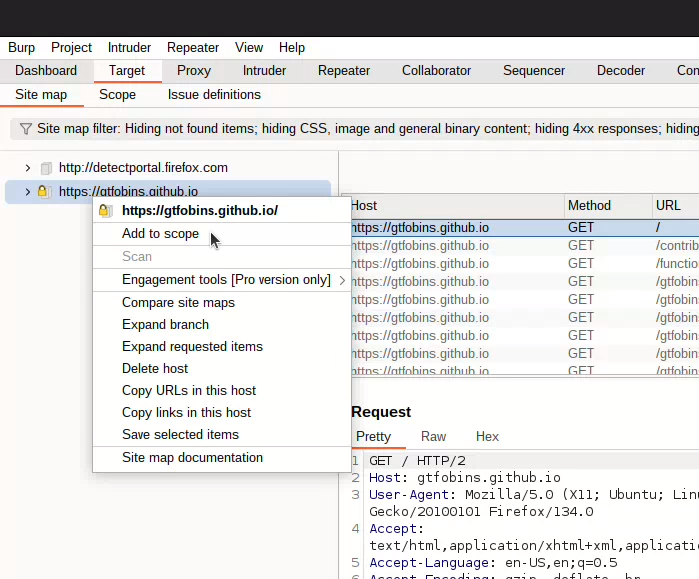Choose Save selected items
699x579 pixels.
point(222,435)
